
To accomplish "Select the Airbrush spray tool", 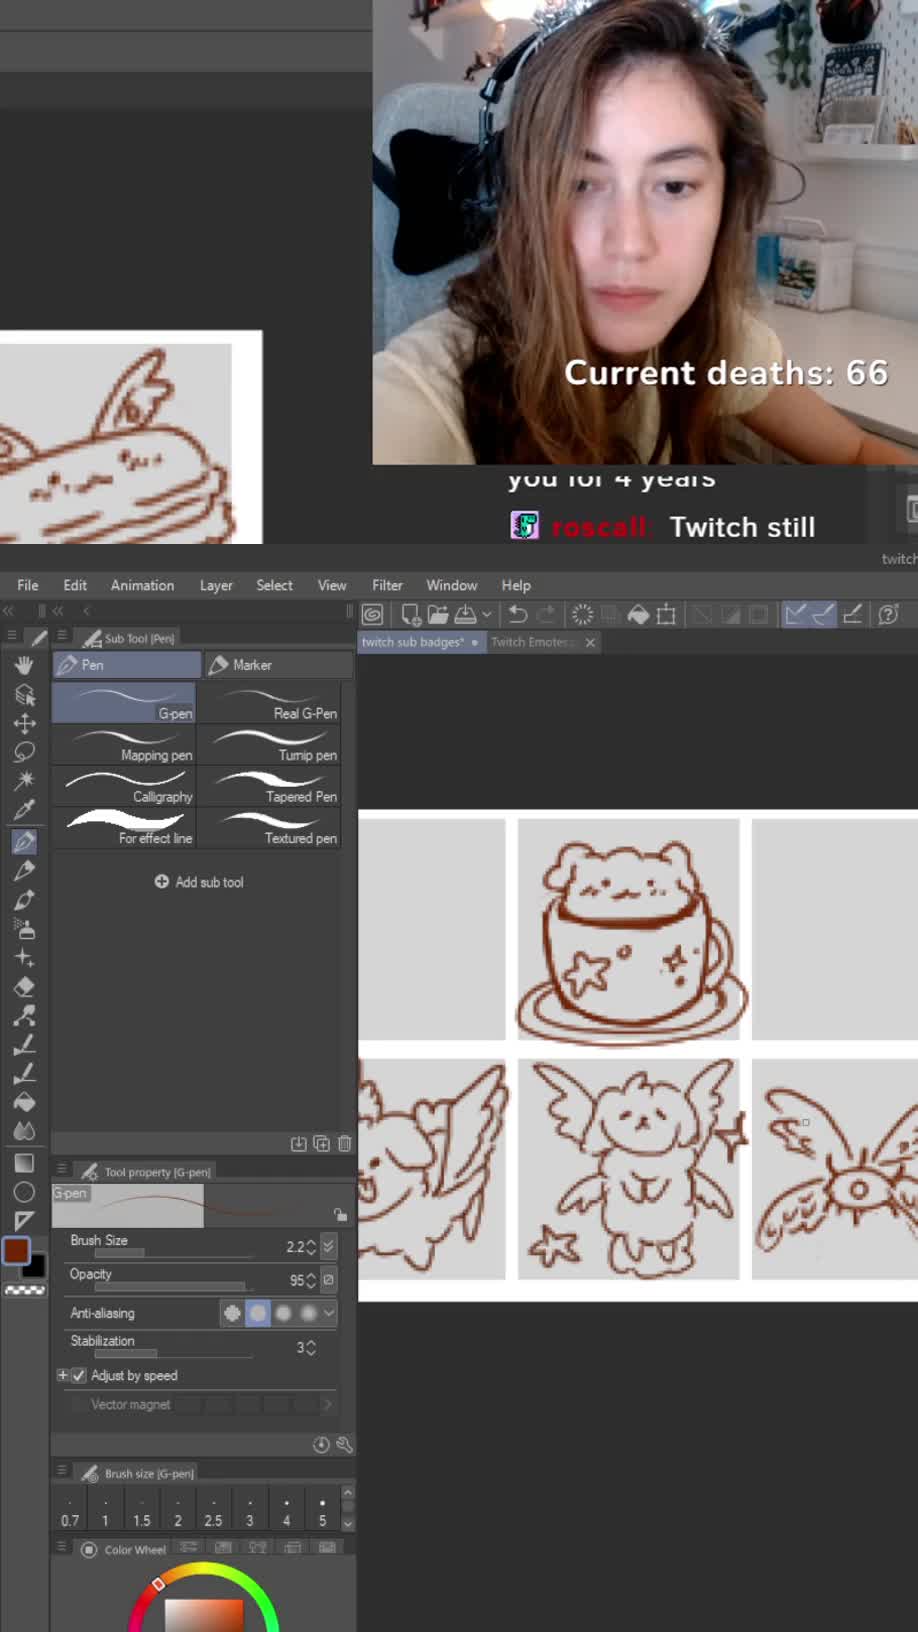I will [x=25, y=928].
